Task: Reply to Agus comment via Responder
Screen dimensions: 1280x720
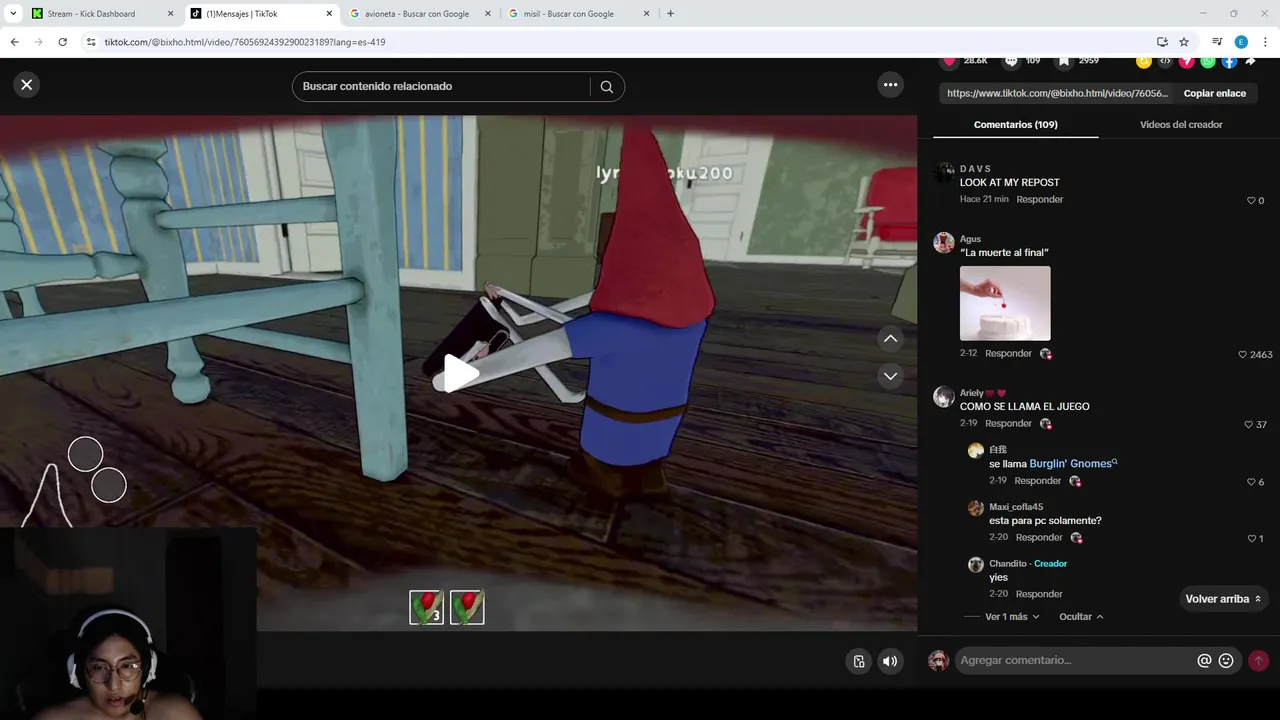Action: point(1008,353)
